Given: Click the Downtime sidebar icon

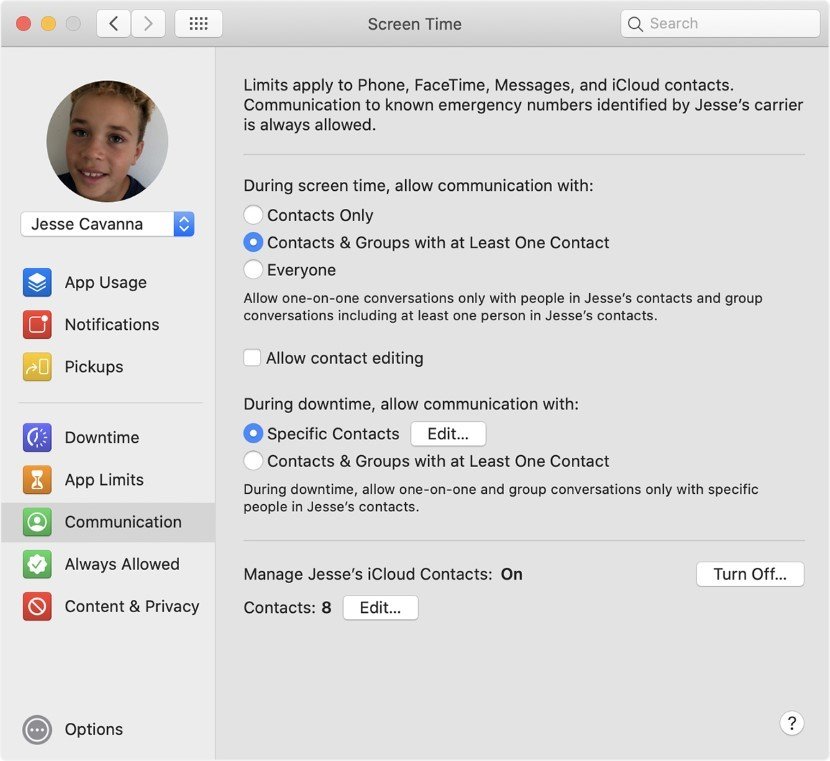Looking at the screenshot, I should pyautogui.click(x=37, y=437).
